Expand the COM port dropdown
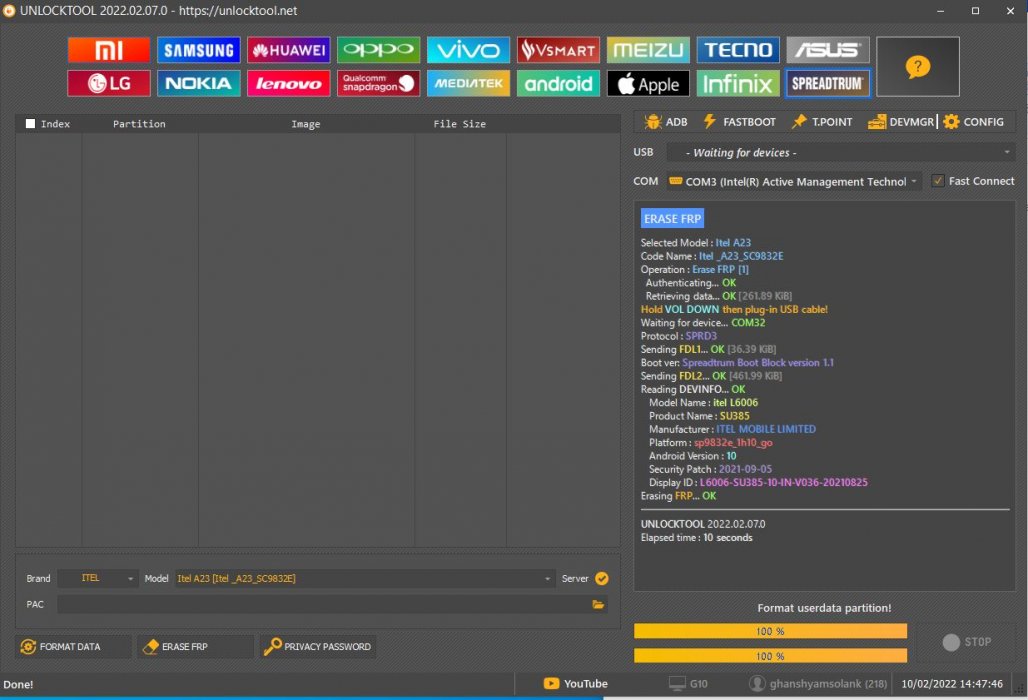Image resolution: width=1028 pixels, height=700 pixels. click(x=794, y=182)
